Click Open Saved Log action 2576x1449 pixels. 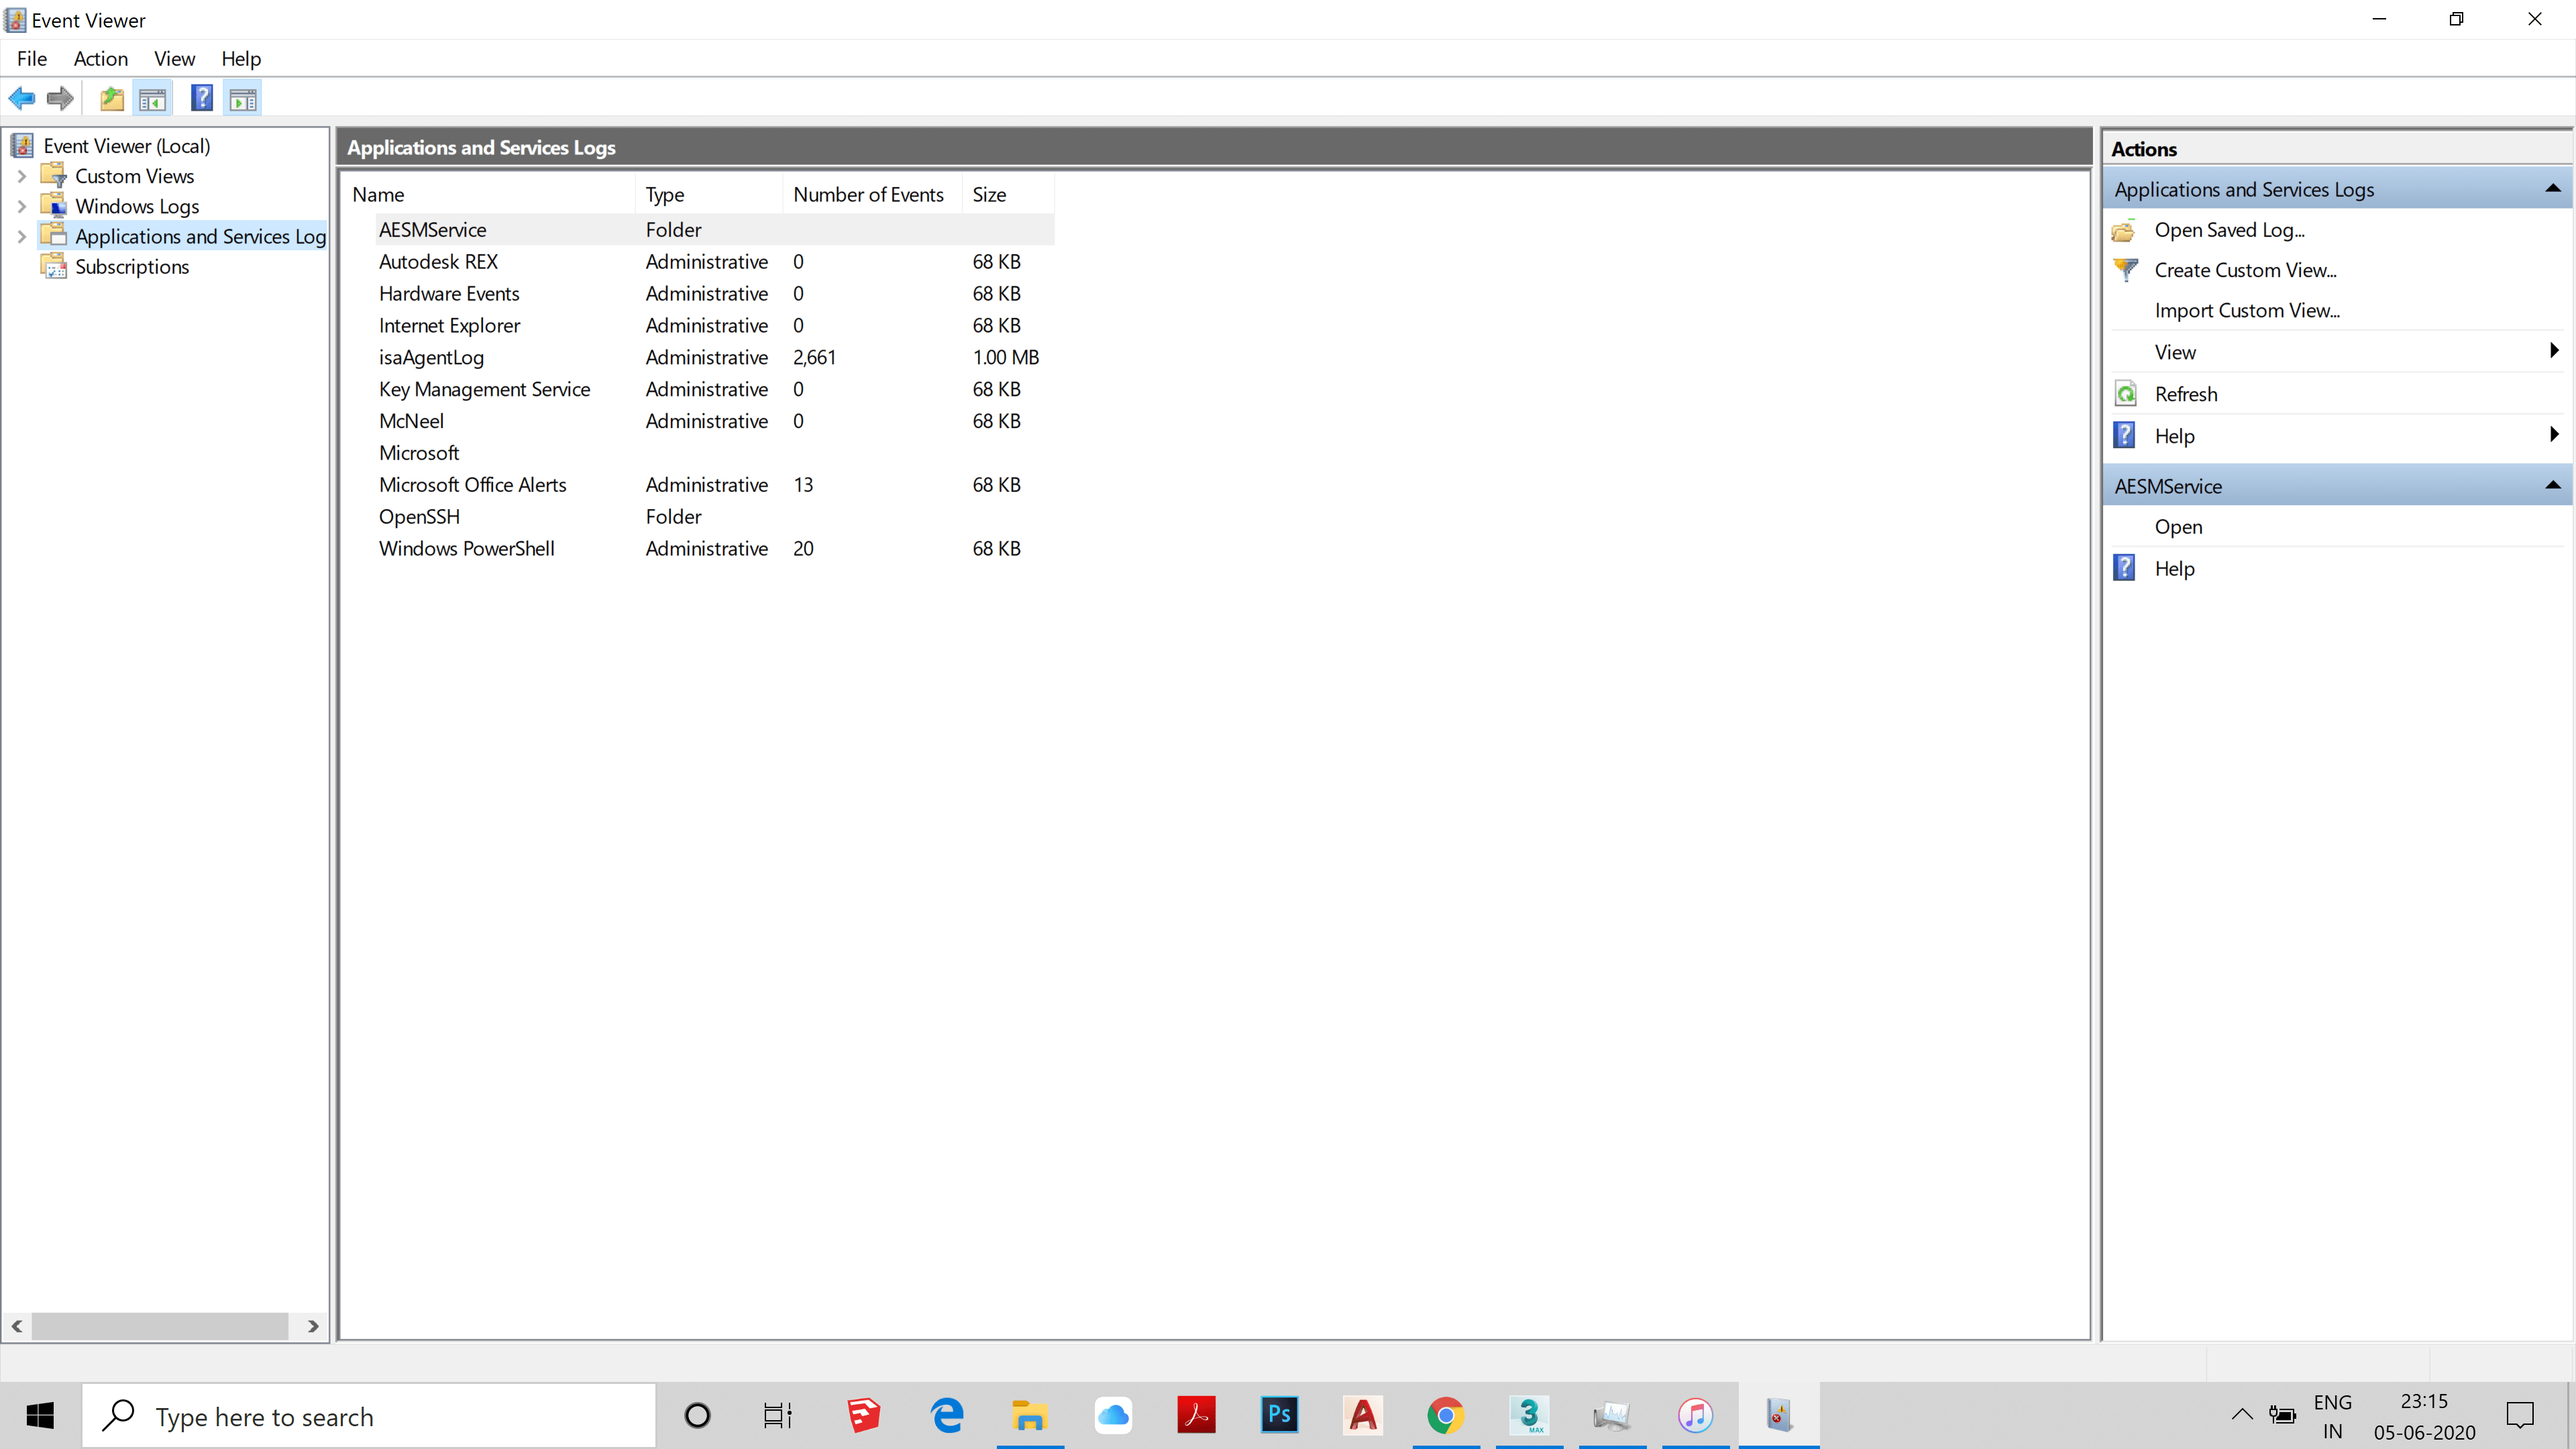tap(2228, 230)
